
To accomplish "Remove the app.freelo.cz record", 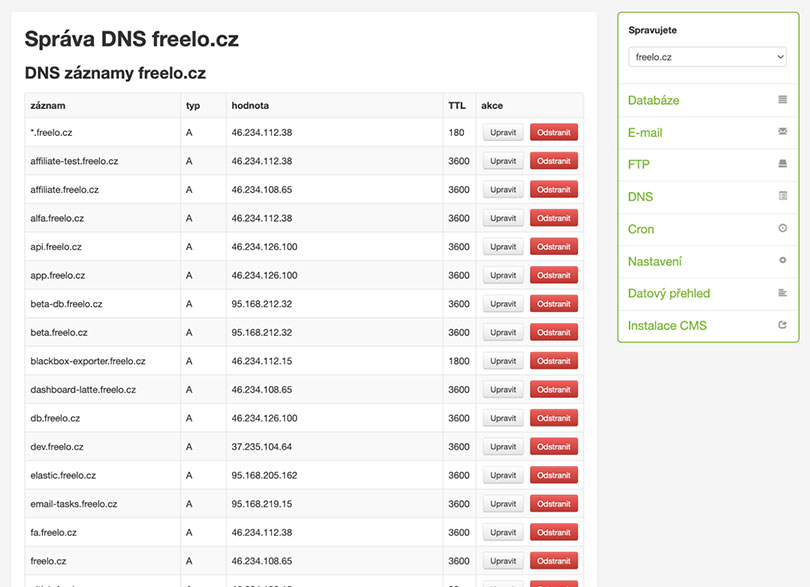I will pyautogui.click(x=554, y=275).
